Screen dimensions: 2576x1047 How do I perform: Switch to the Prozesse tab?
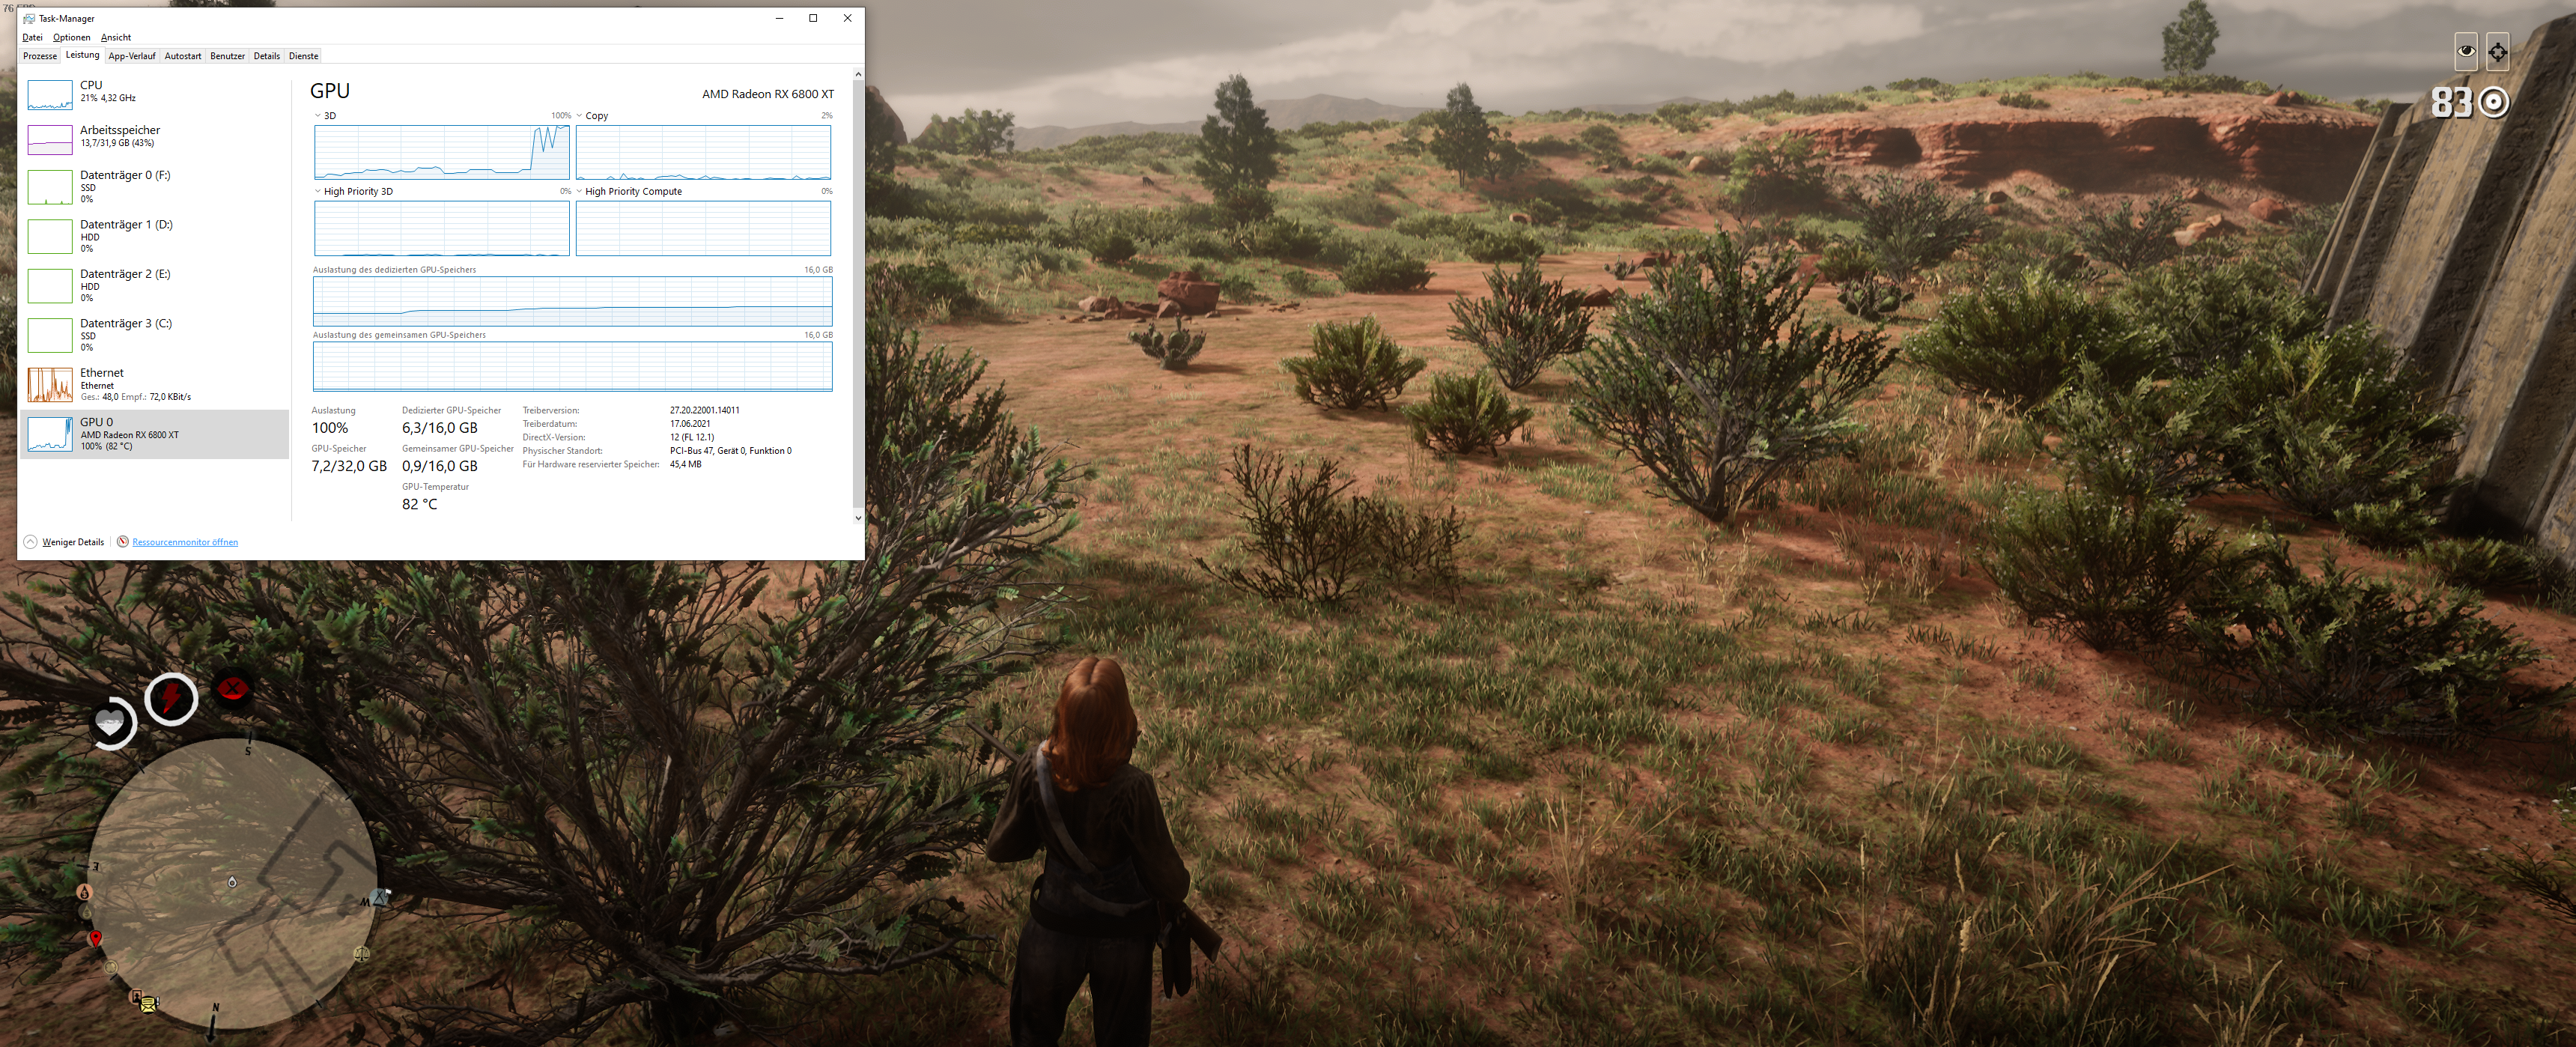click(40, 56)
